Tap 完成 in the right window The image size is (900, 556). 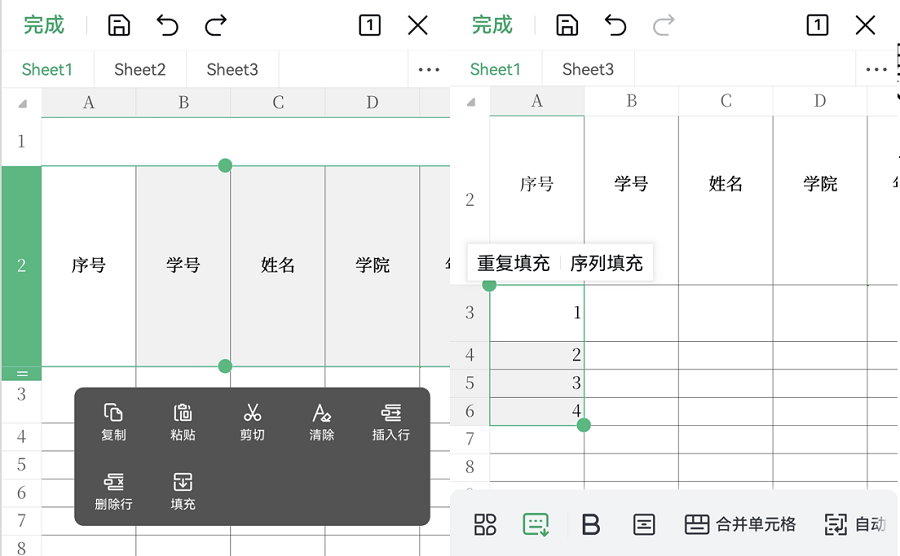pyautogui.click(x=492, y=25)
